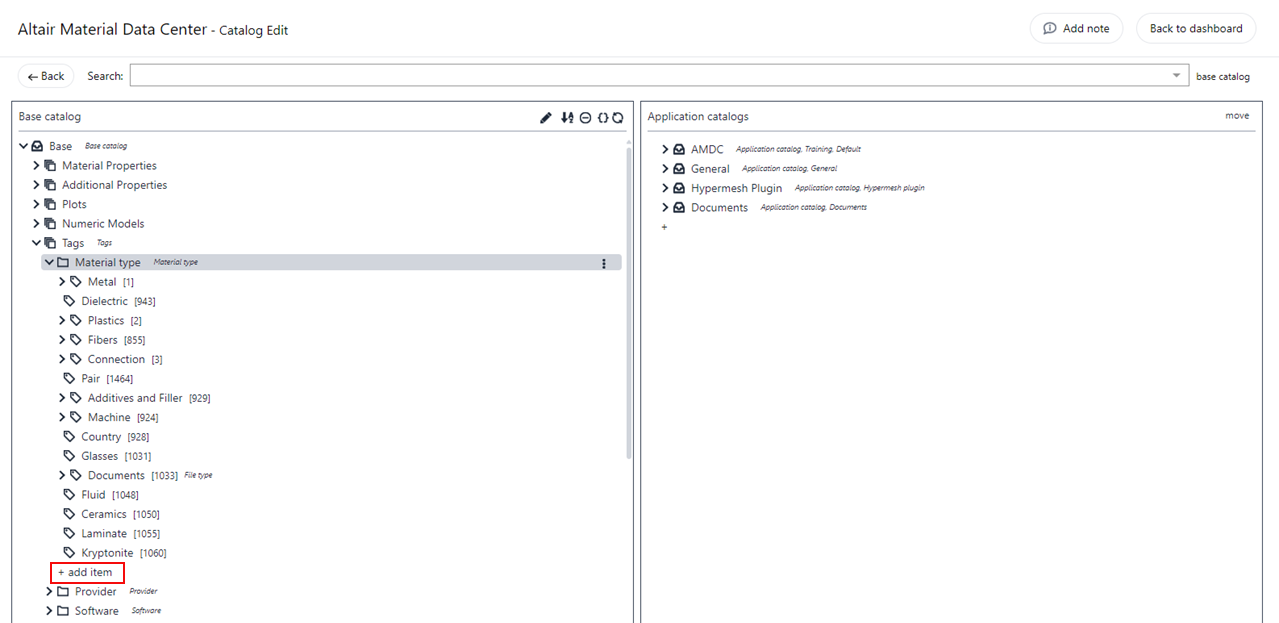Screen dimensions: 1279x623
Task: Click the tag icon beside Dielectric
Action: 69,301
